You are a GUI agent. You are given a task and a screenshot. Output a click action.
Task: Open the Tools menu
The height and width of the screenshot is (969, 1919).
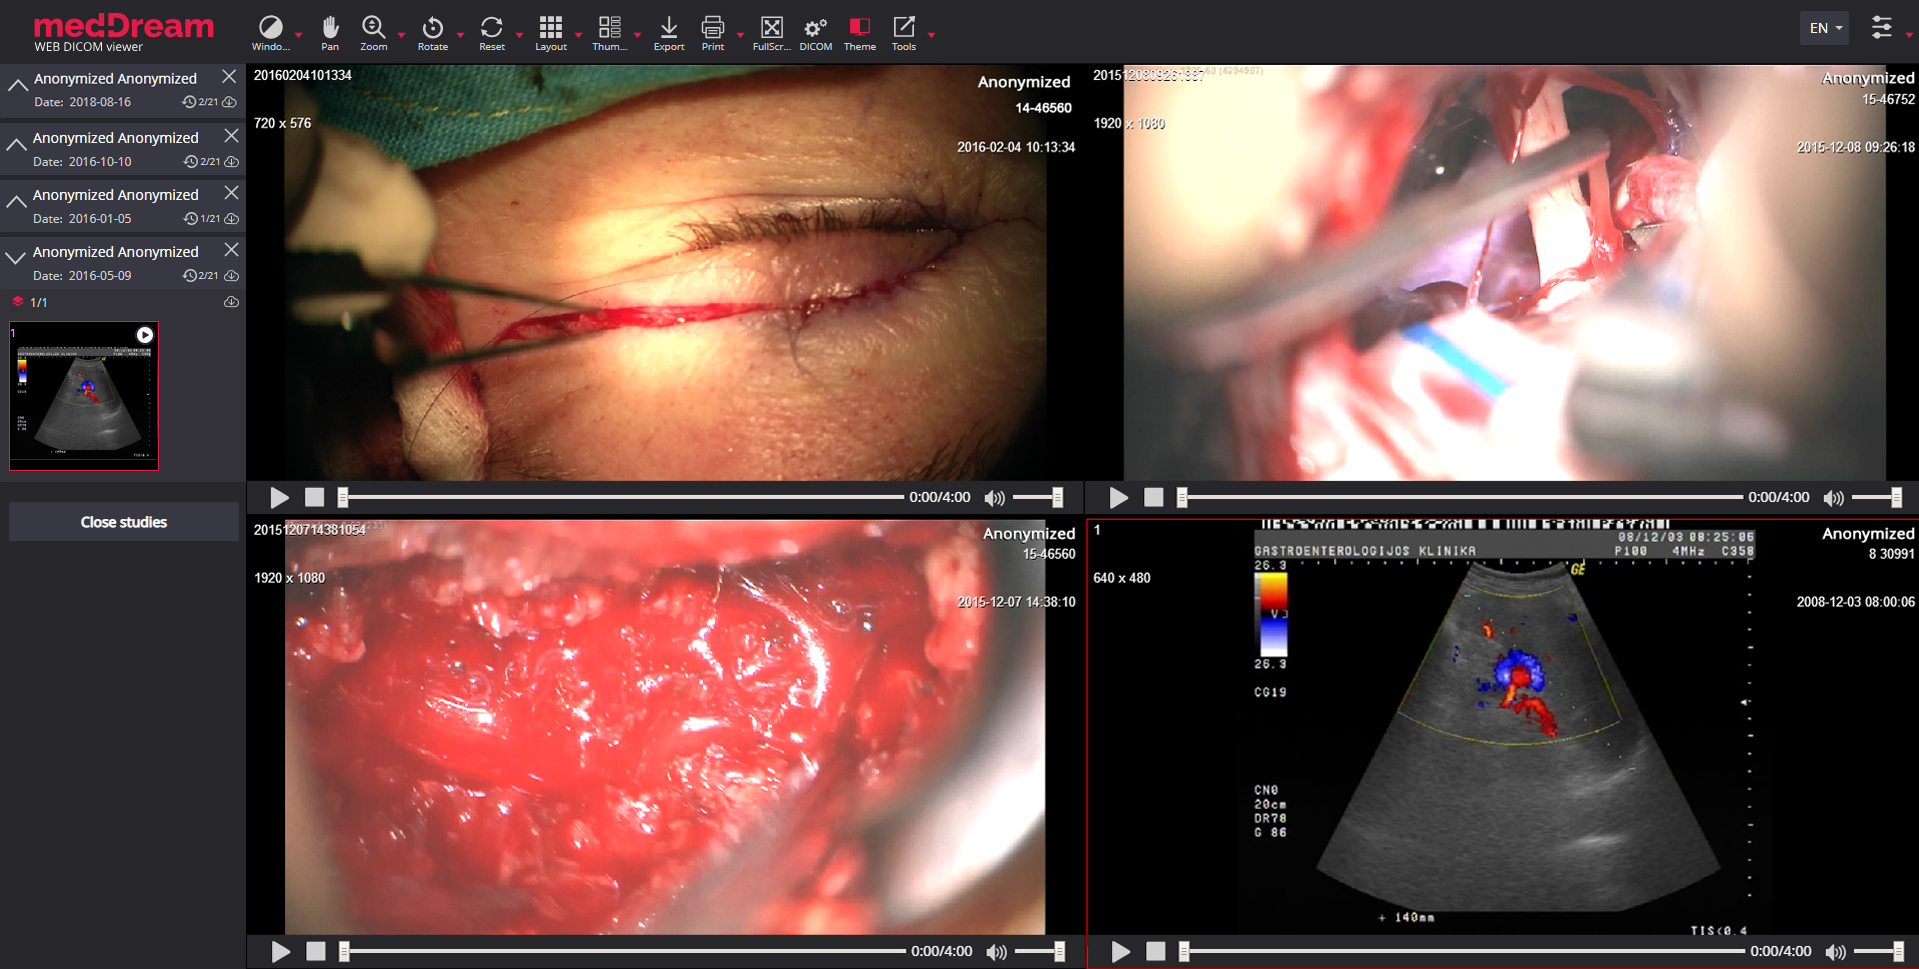904,29
